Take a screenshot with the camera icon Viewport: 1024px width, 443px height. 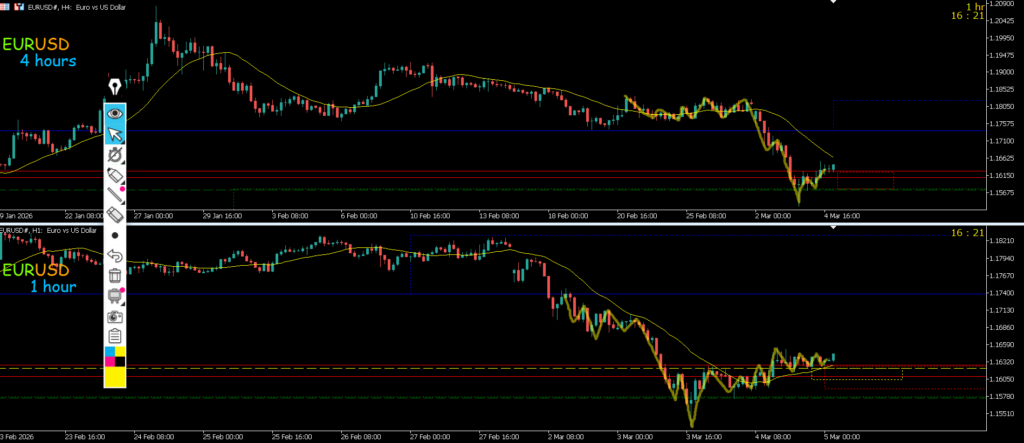(115, 316)
